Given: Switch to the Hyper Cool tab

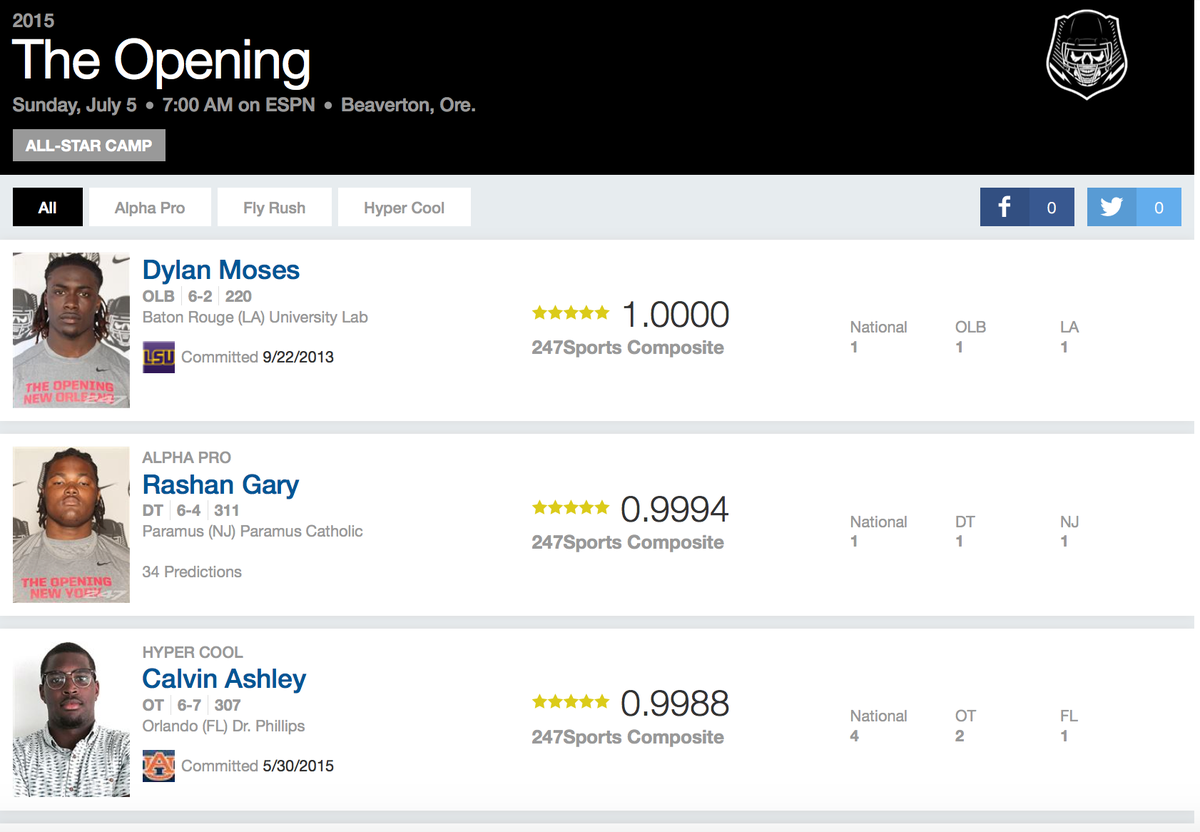Looking at the screenshot, I should [x=404, y=207].
